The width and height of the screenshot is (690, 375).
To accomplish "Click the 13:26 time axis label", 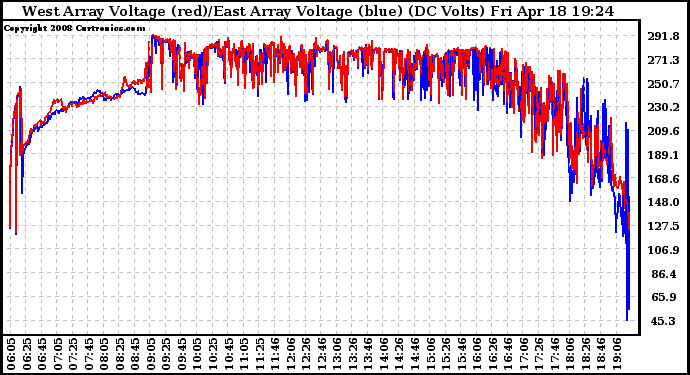I will 352,354.
